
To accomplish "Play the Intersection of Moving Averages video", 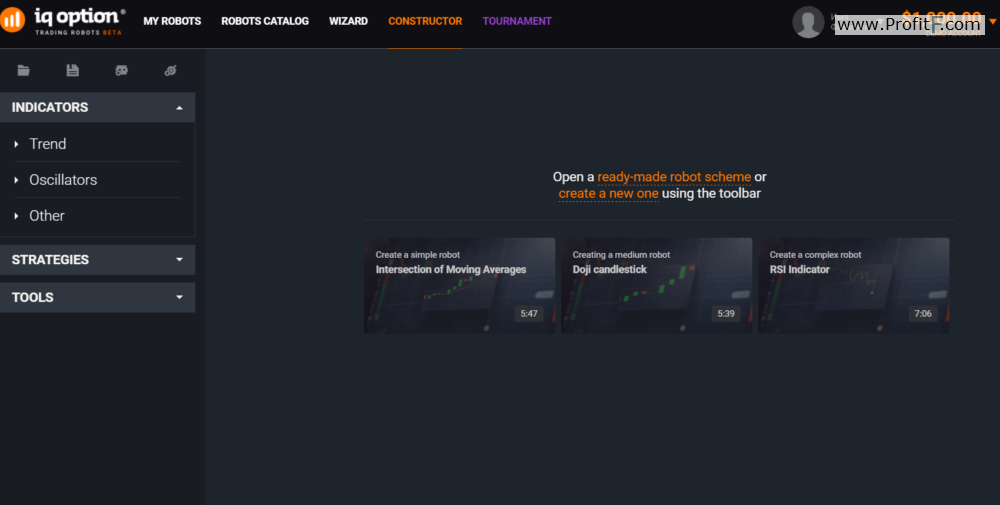I will tap(459, 286).
